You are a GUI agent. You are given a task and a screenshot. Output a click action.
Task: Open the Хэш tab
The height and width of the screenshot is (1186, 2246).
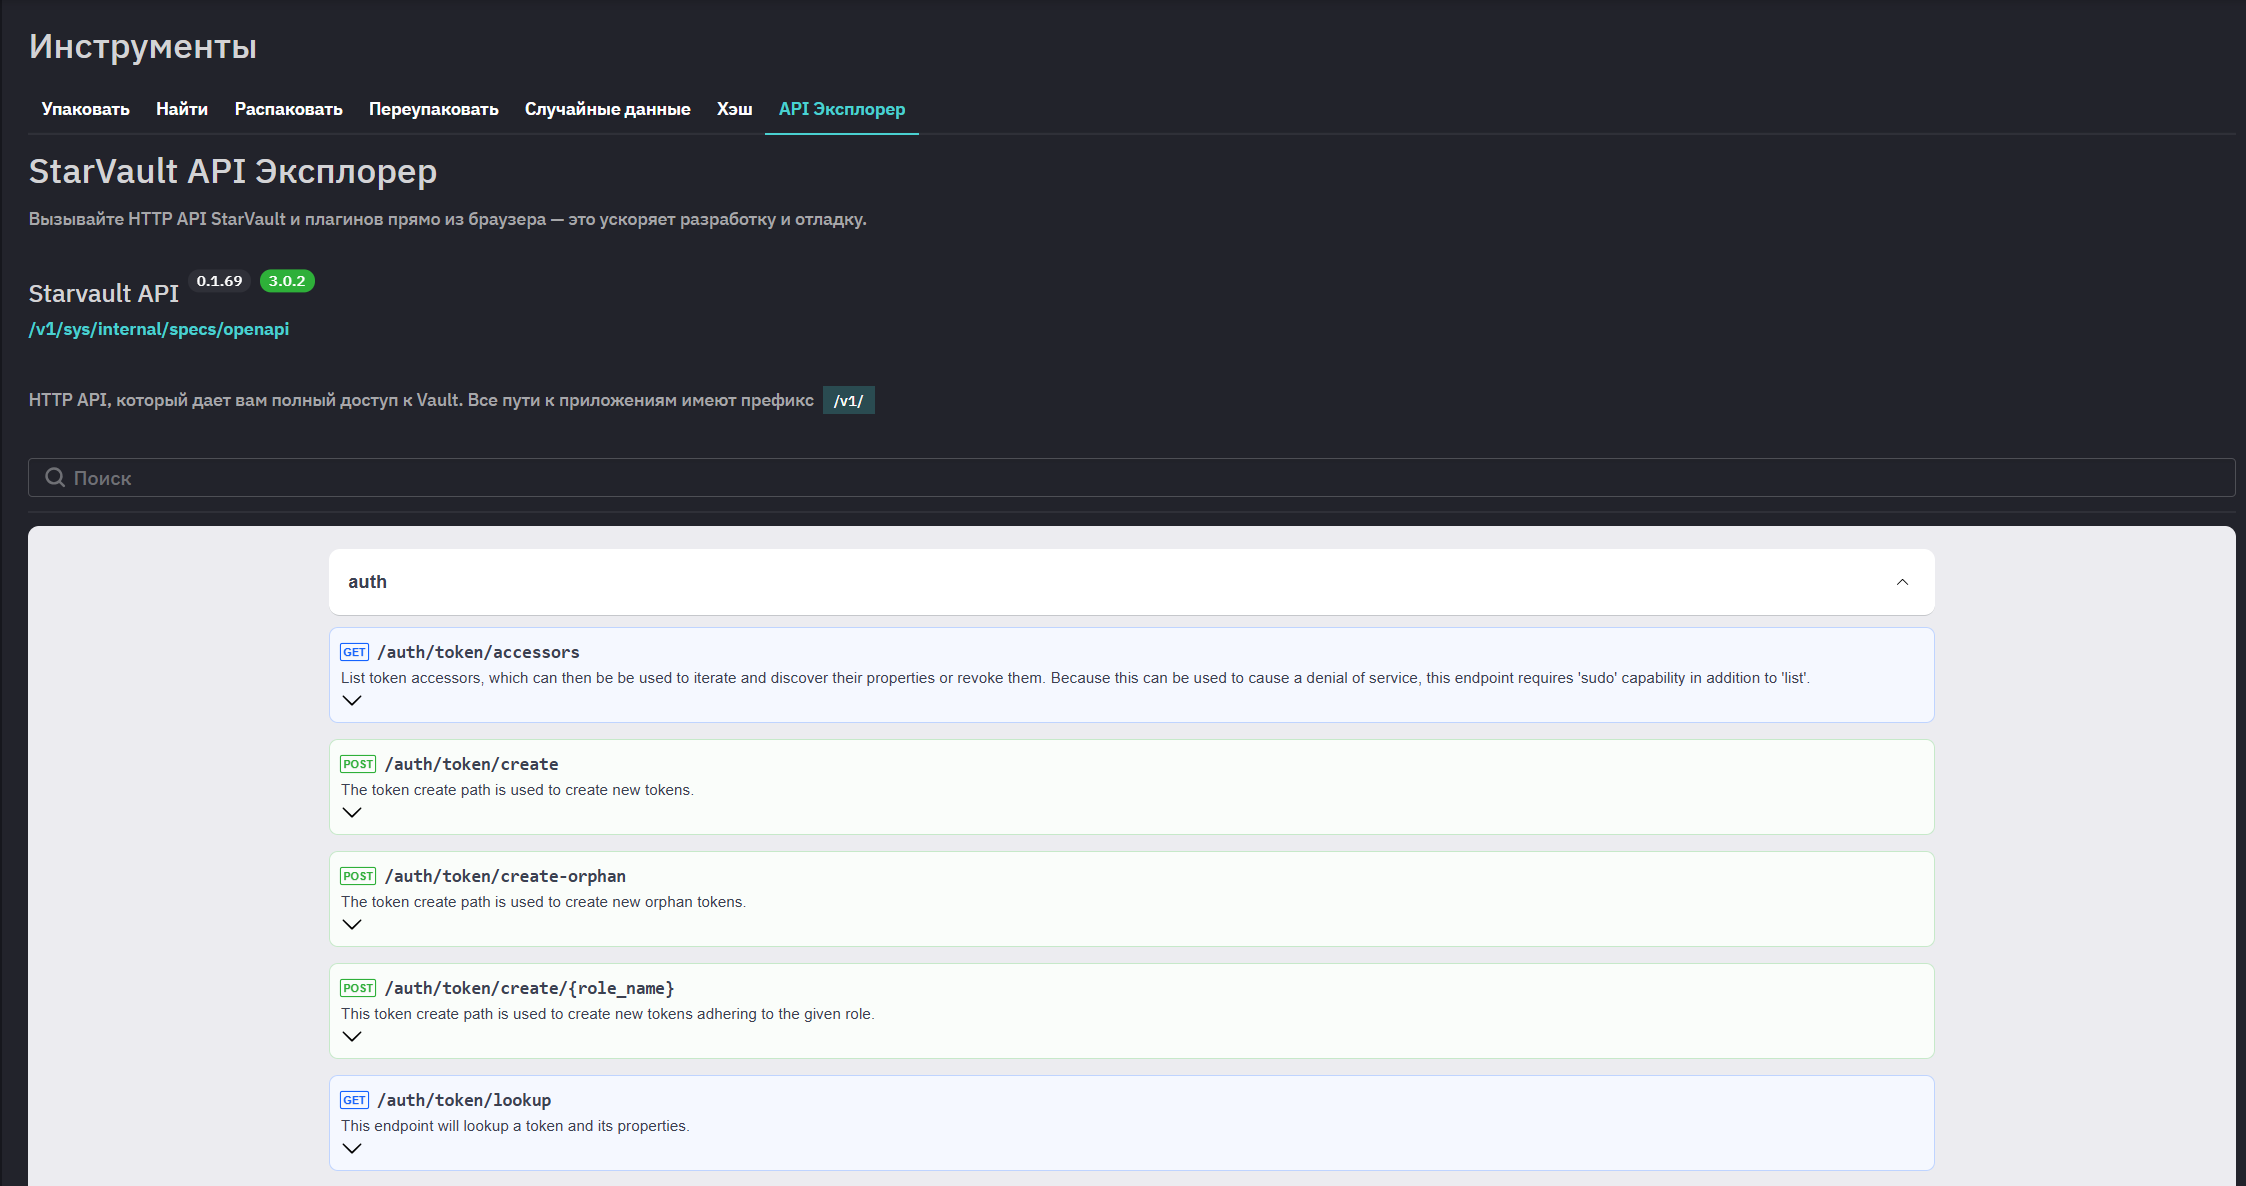click(734, 109)
